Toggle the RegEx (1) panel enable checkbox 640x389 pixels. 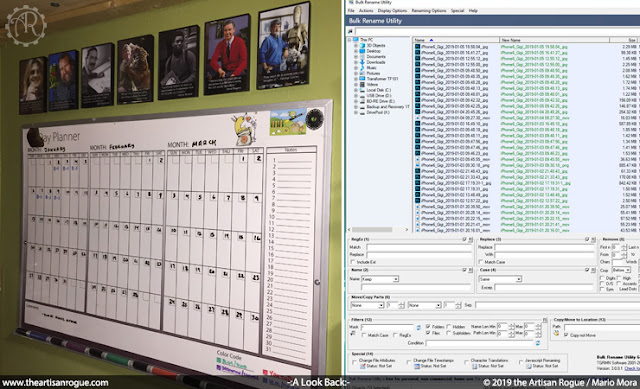tap(464, 240)
